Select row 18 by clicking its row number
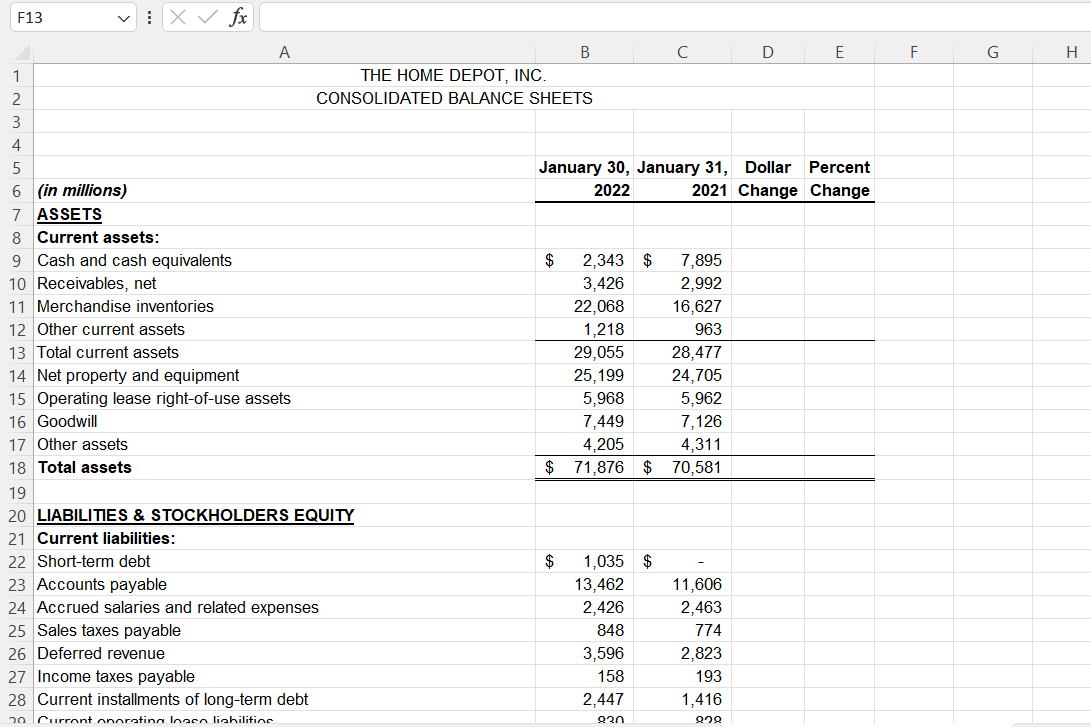Image resolution: width=1091 pixels, height=727 pixels. [16, 467]
